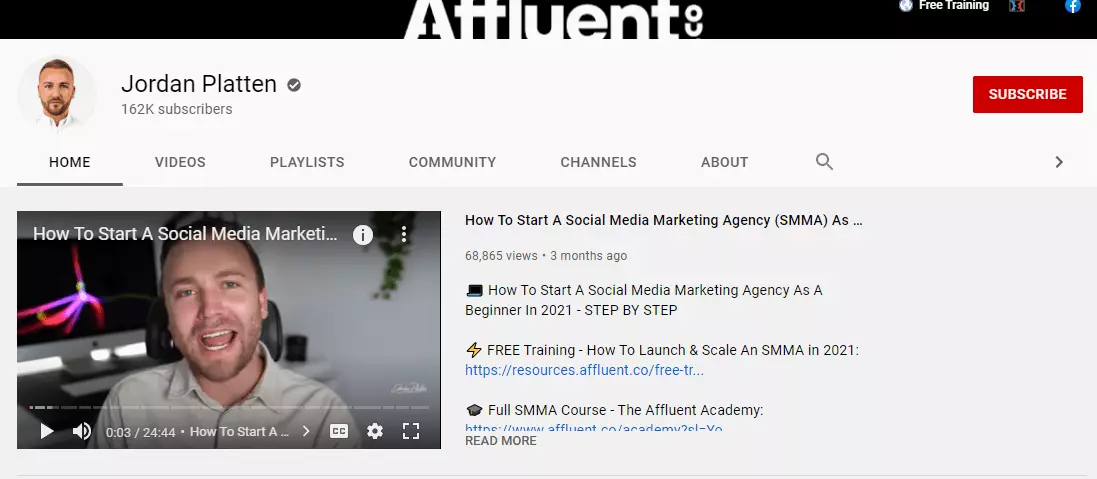The height and width of the screenshot is (479, 1097).
Task: Switch to the HOME tab
Action: point(69,162)
